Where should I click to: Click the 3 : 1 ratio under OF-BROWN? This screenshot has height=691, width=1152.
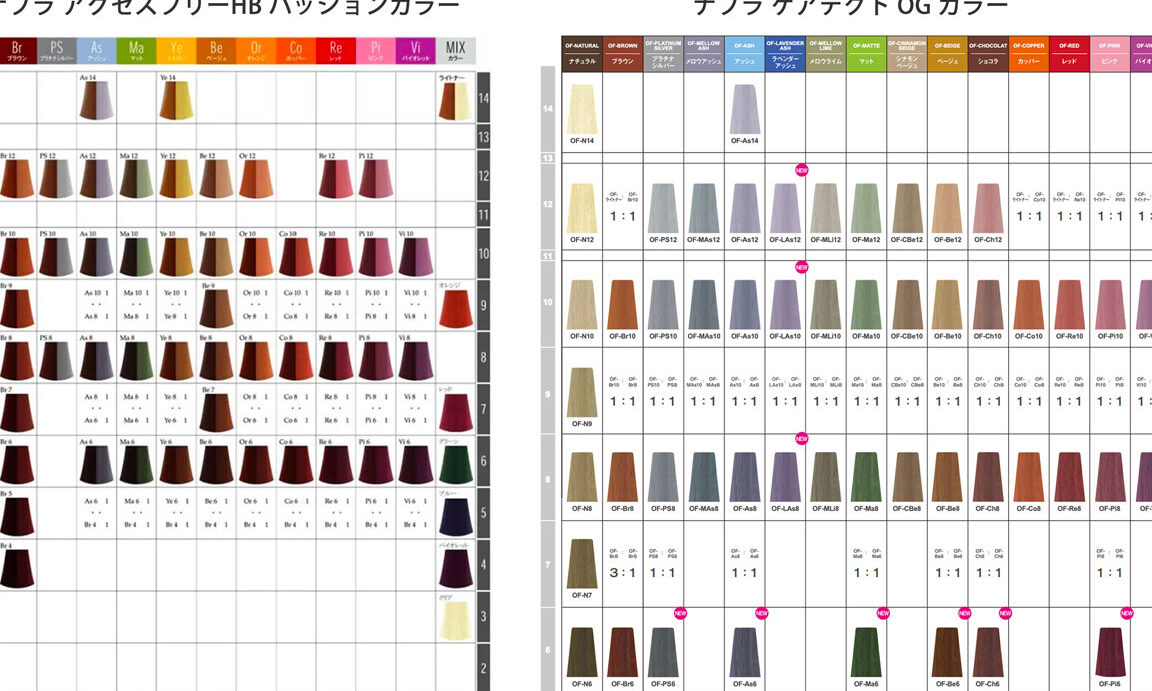click(x=622, y=573)
